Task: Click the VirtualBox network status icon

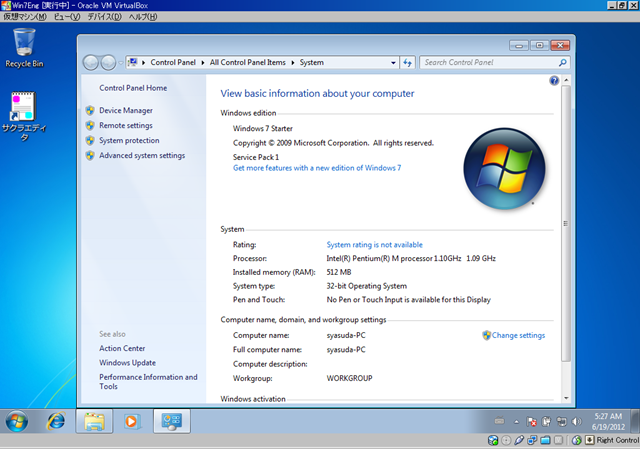Action: pos(532,440)
